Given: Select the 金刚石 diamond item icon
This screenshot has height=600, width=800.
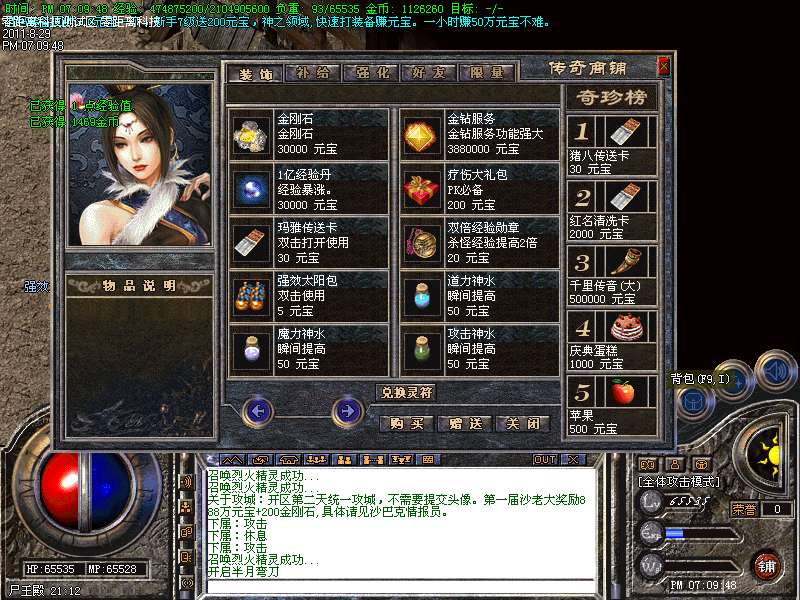Looking at the screenshot, I should pyautogui.click(x=250, y=135).
